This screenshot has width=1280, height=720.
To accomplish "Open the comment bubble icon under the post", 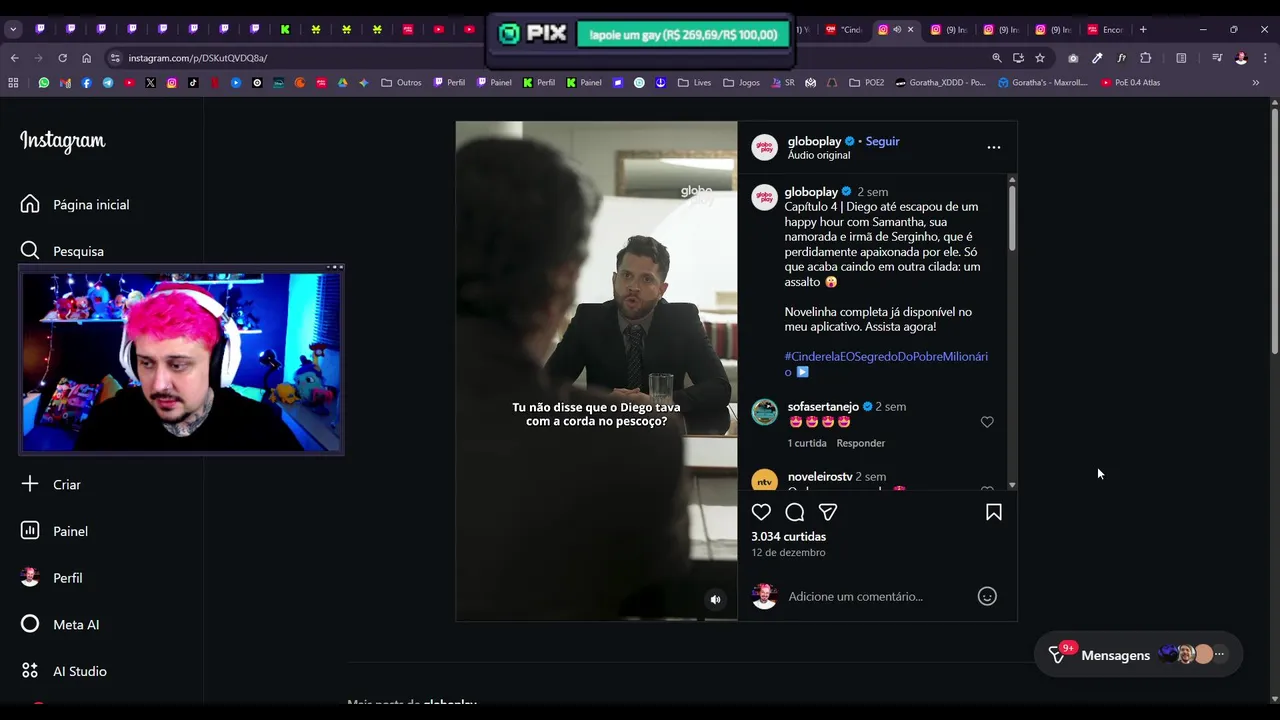I will (795, 512).
